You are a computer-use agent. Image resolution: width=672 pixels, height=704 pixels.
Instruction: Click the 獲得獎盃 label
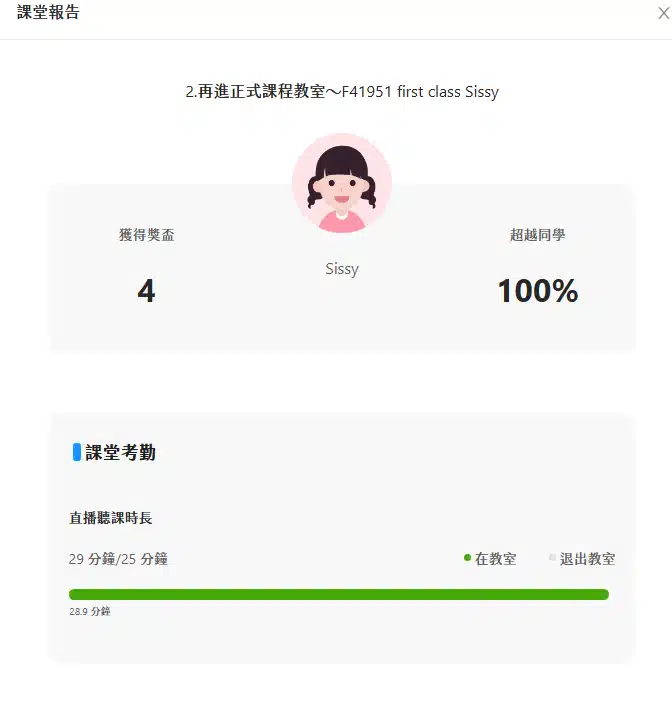[x=146, y=235]
